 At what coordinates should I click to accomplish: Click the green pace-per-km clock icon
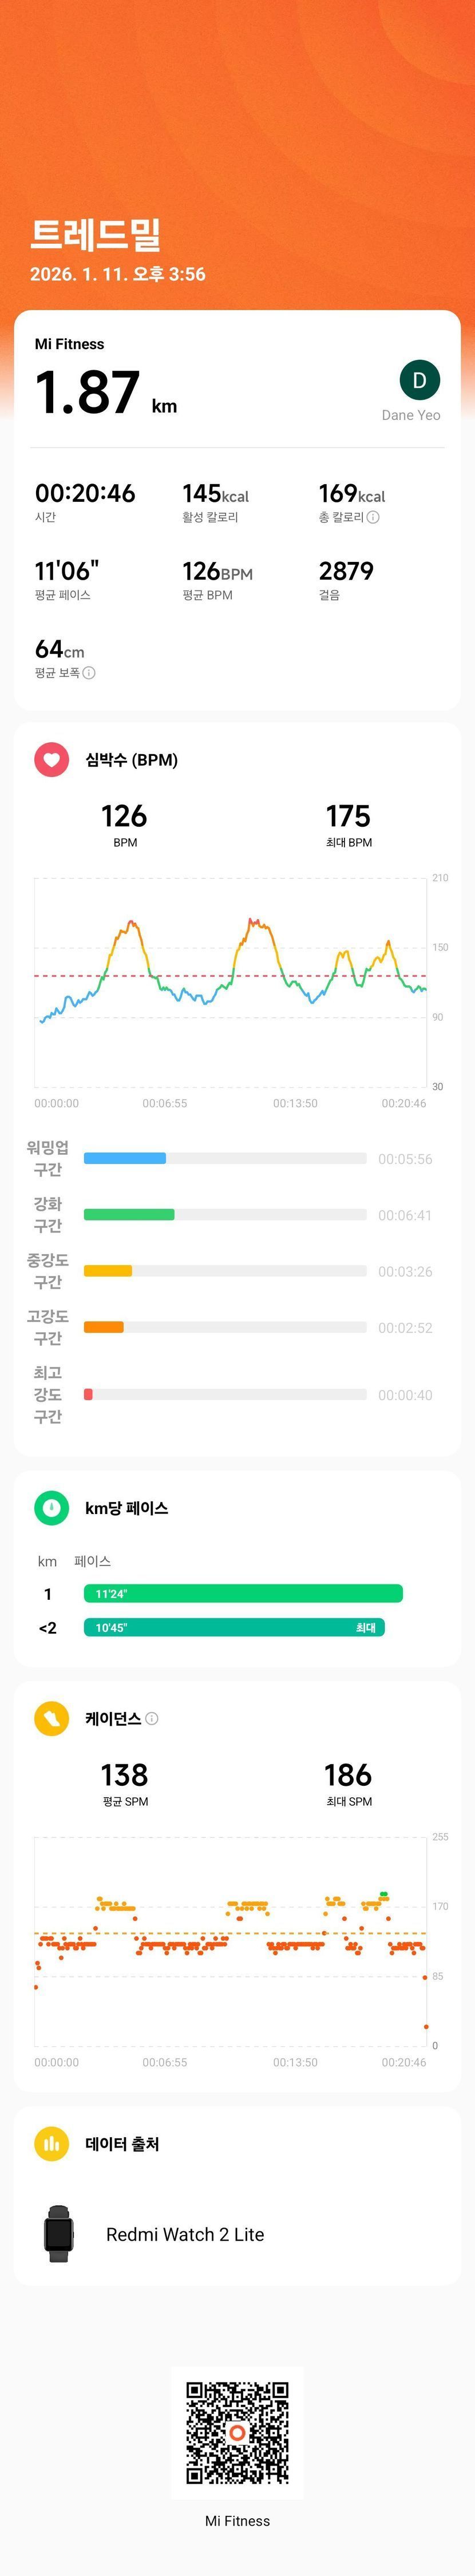point(52,1508)
